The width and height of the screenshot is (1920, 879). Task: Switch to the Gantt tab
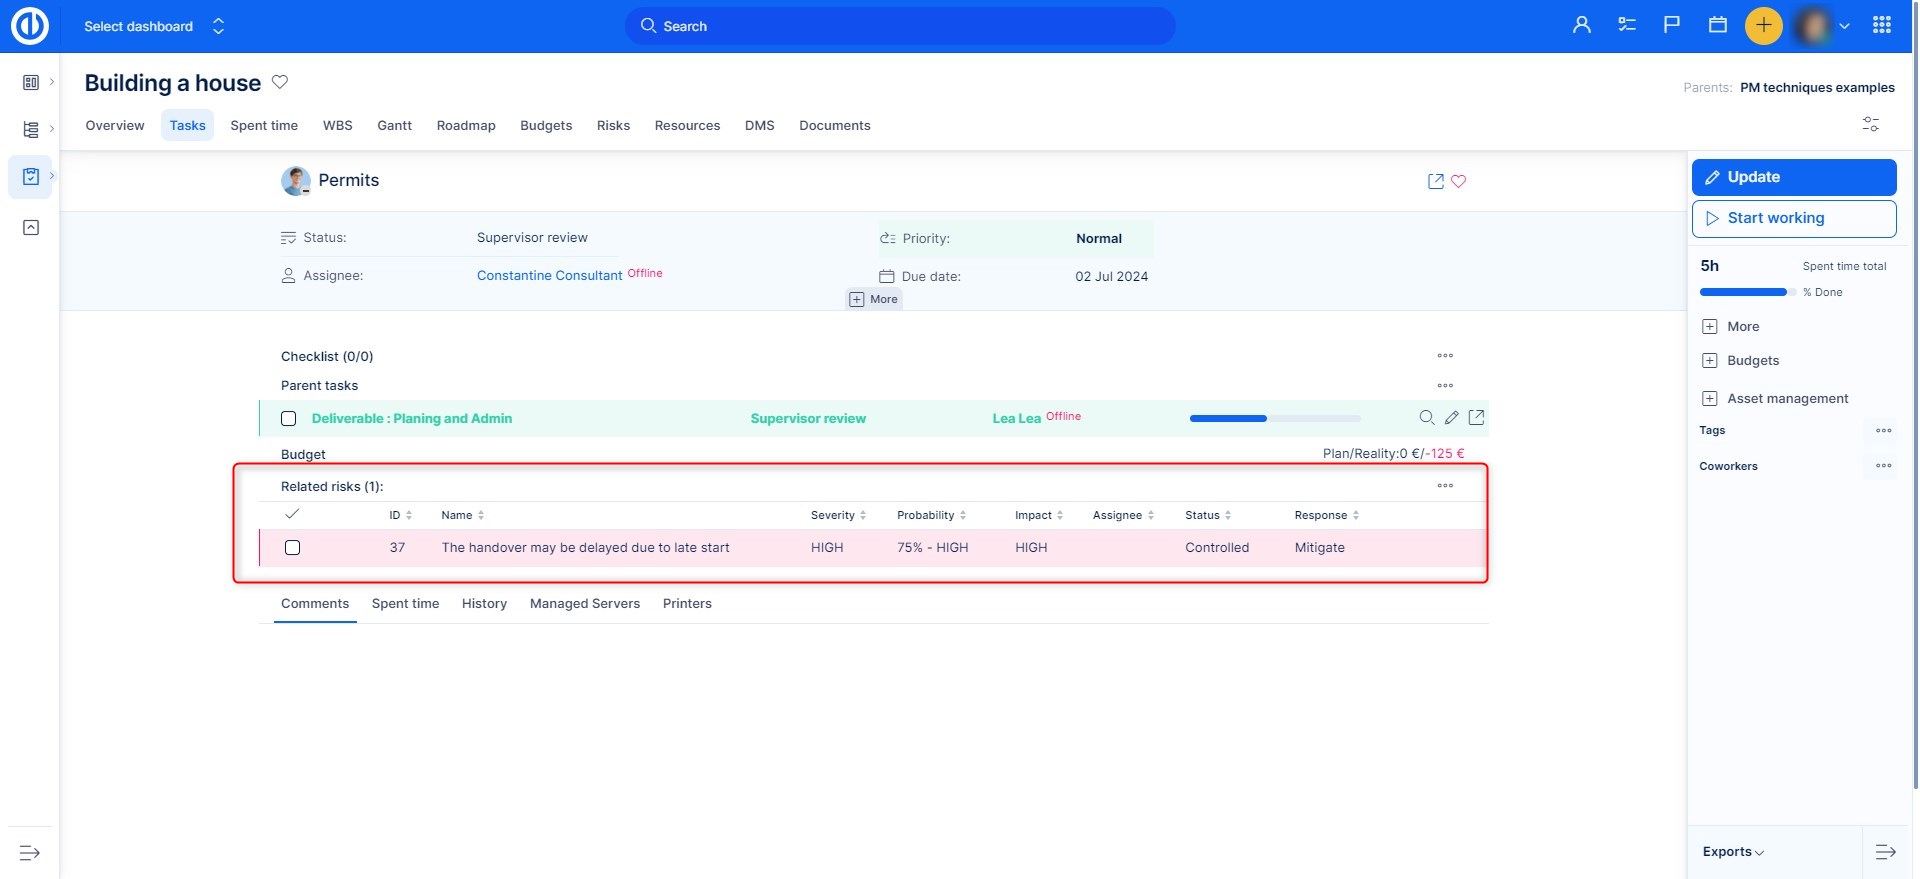click(x=394, y=126)
